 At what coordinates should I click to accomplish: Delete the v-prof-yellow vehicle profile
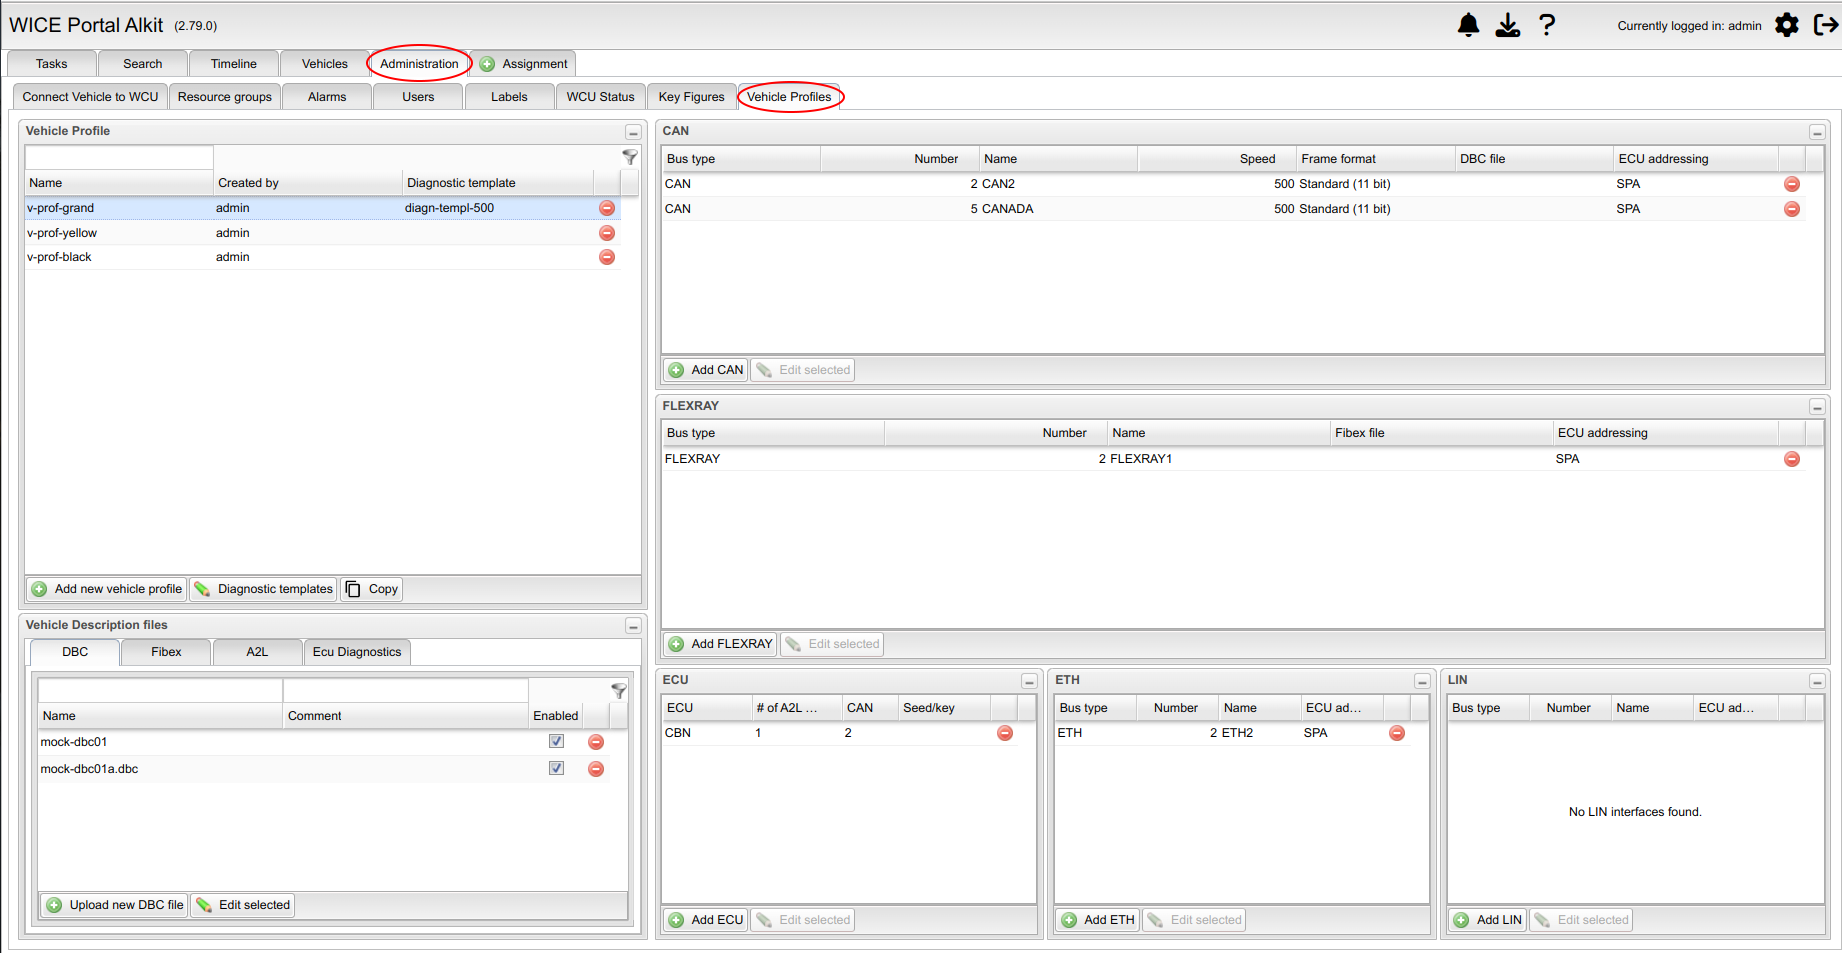pyautogui.click(x=607, y=233)
